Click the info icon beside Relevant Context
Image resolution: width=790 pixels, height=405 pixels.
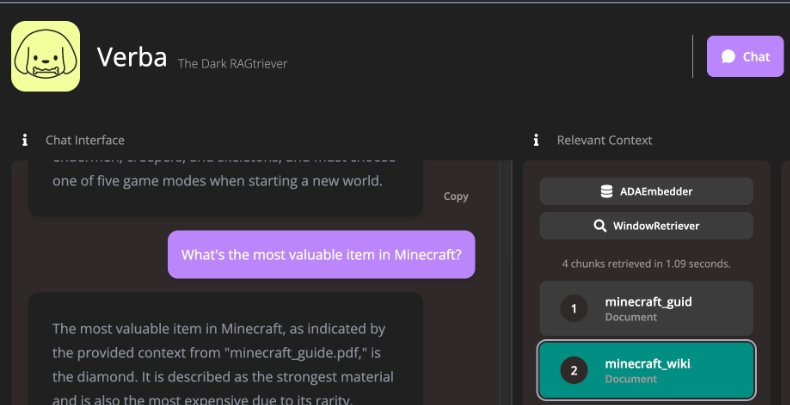(x=536, y=140)
